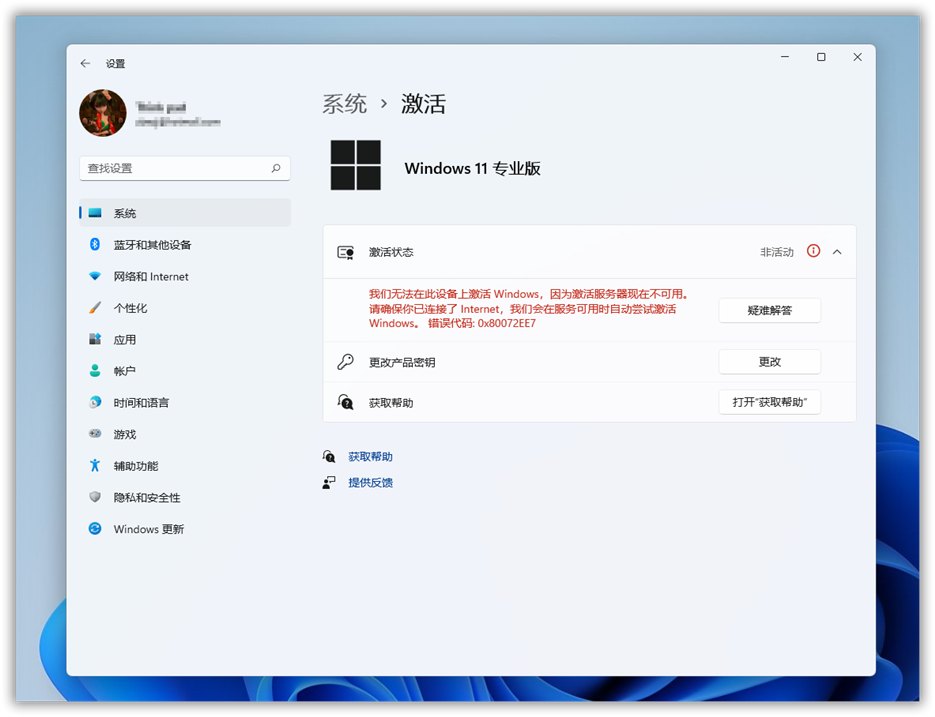
Task: Click the Bluetooth icon in sidebar
Action: pyautogui.click(x=95, y=245)
